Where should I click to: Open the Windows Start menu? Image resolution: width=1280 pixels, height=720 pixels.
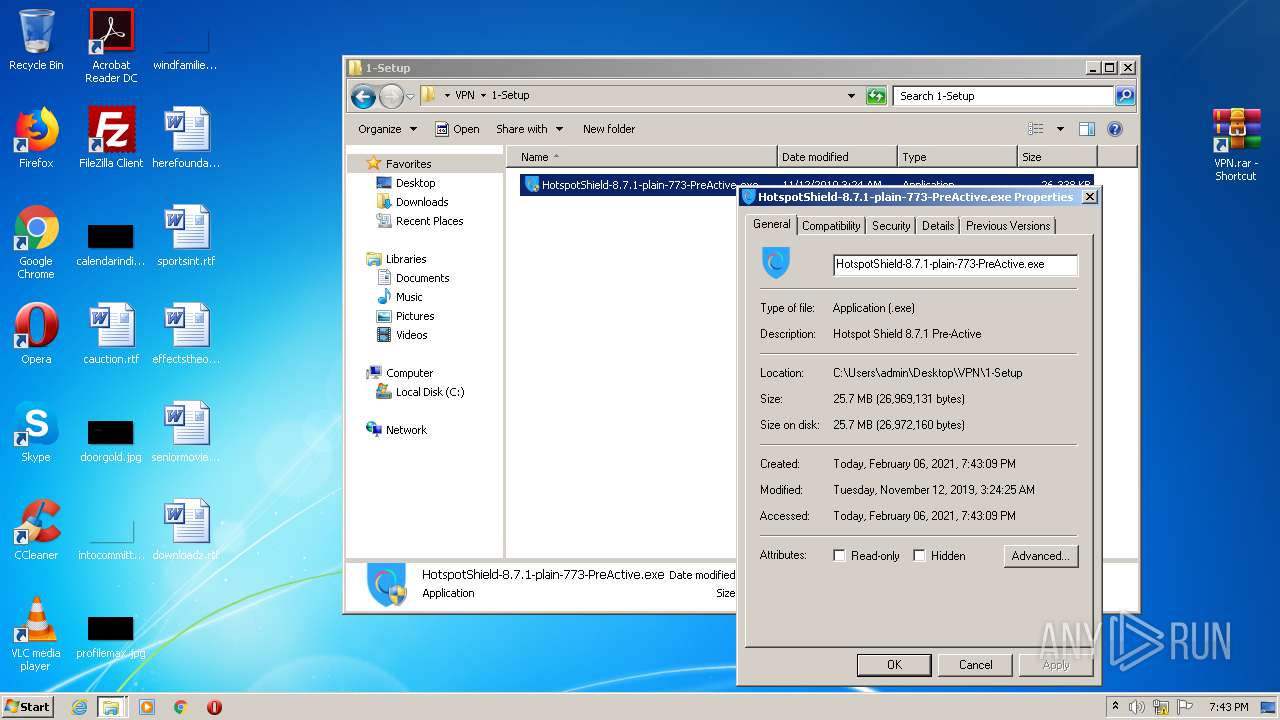point(28,707)
